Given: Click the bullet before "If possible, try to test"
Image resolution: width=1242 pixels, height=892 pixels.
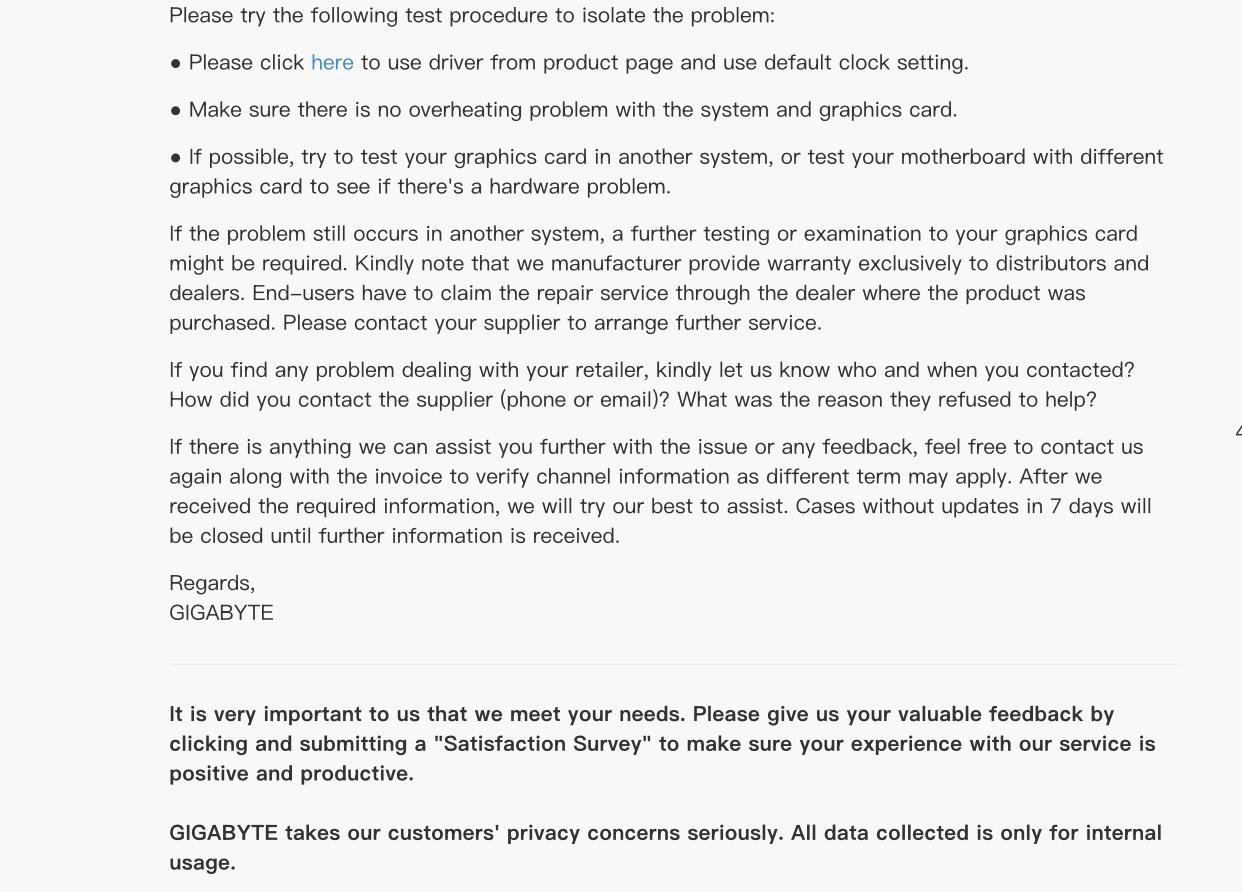Looking at the screenshot, I should point(176,158).
